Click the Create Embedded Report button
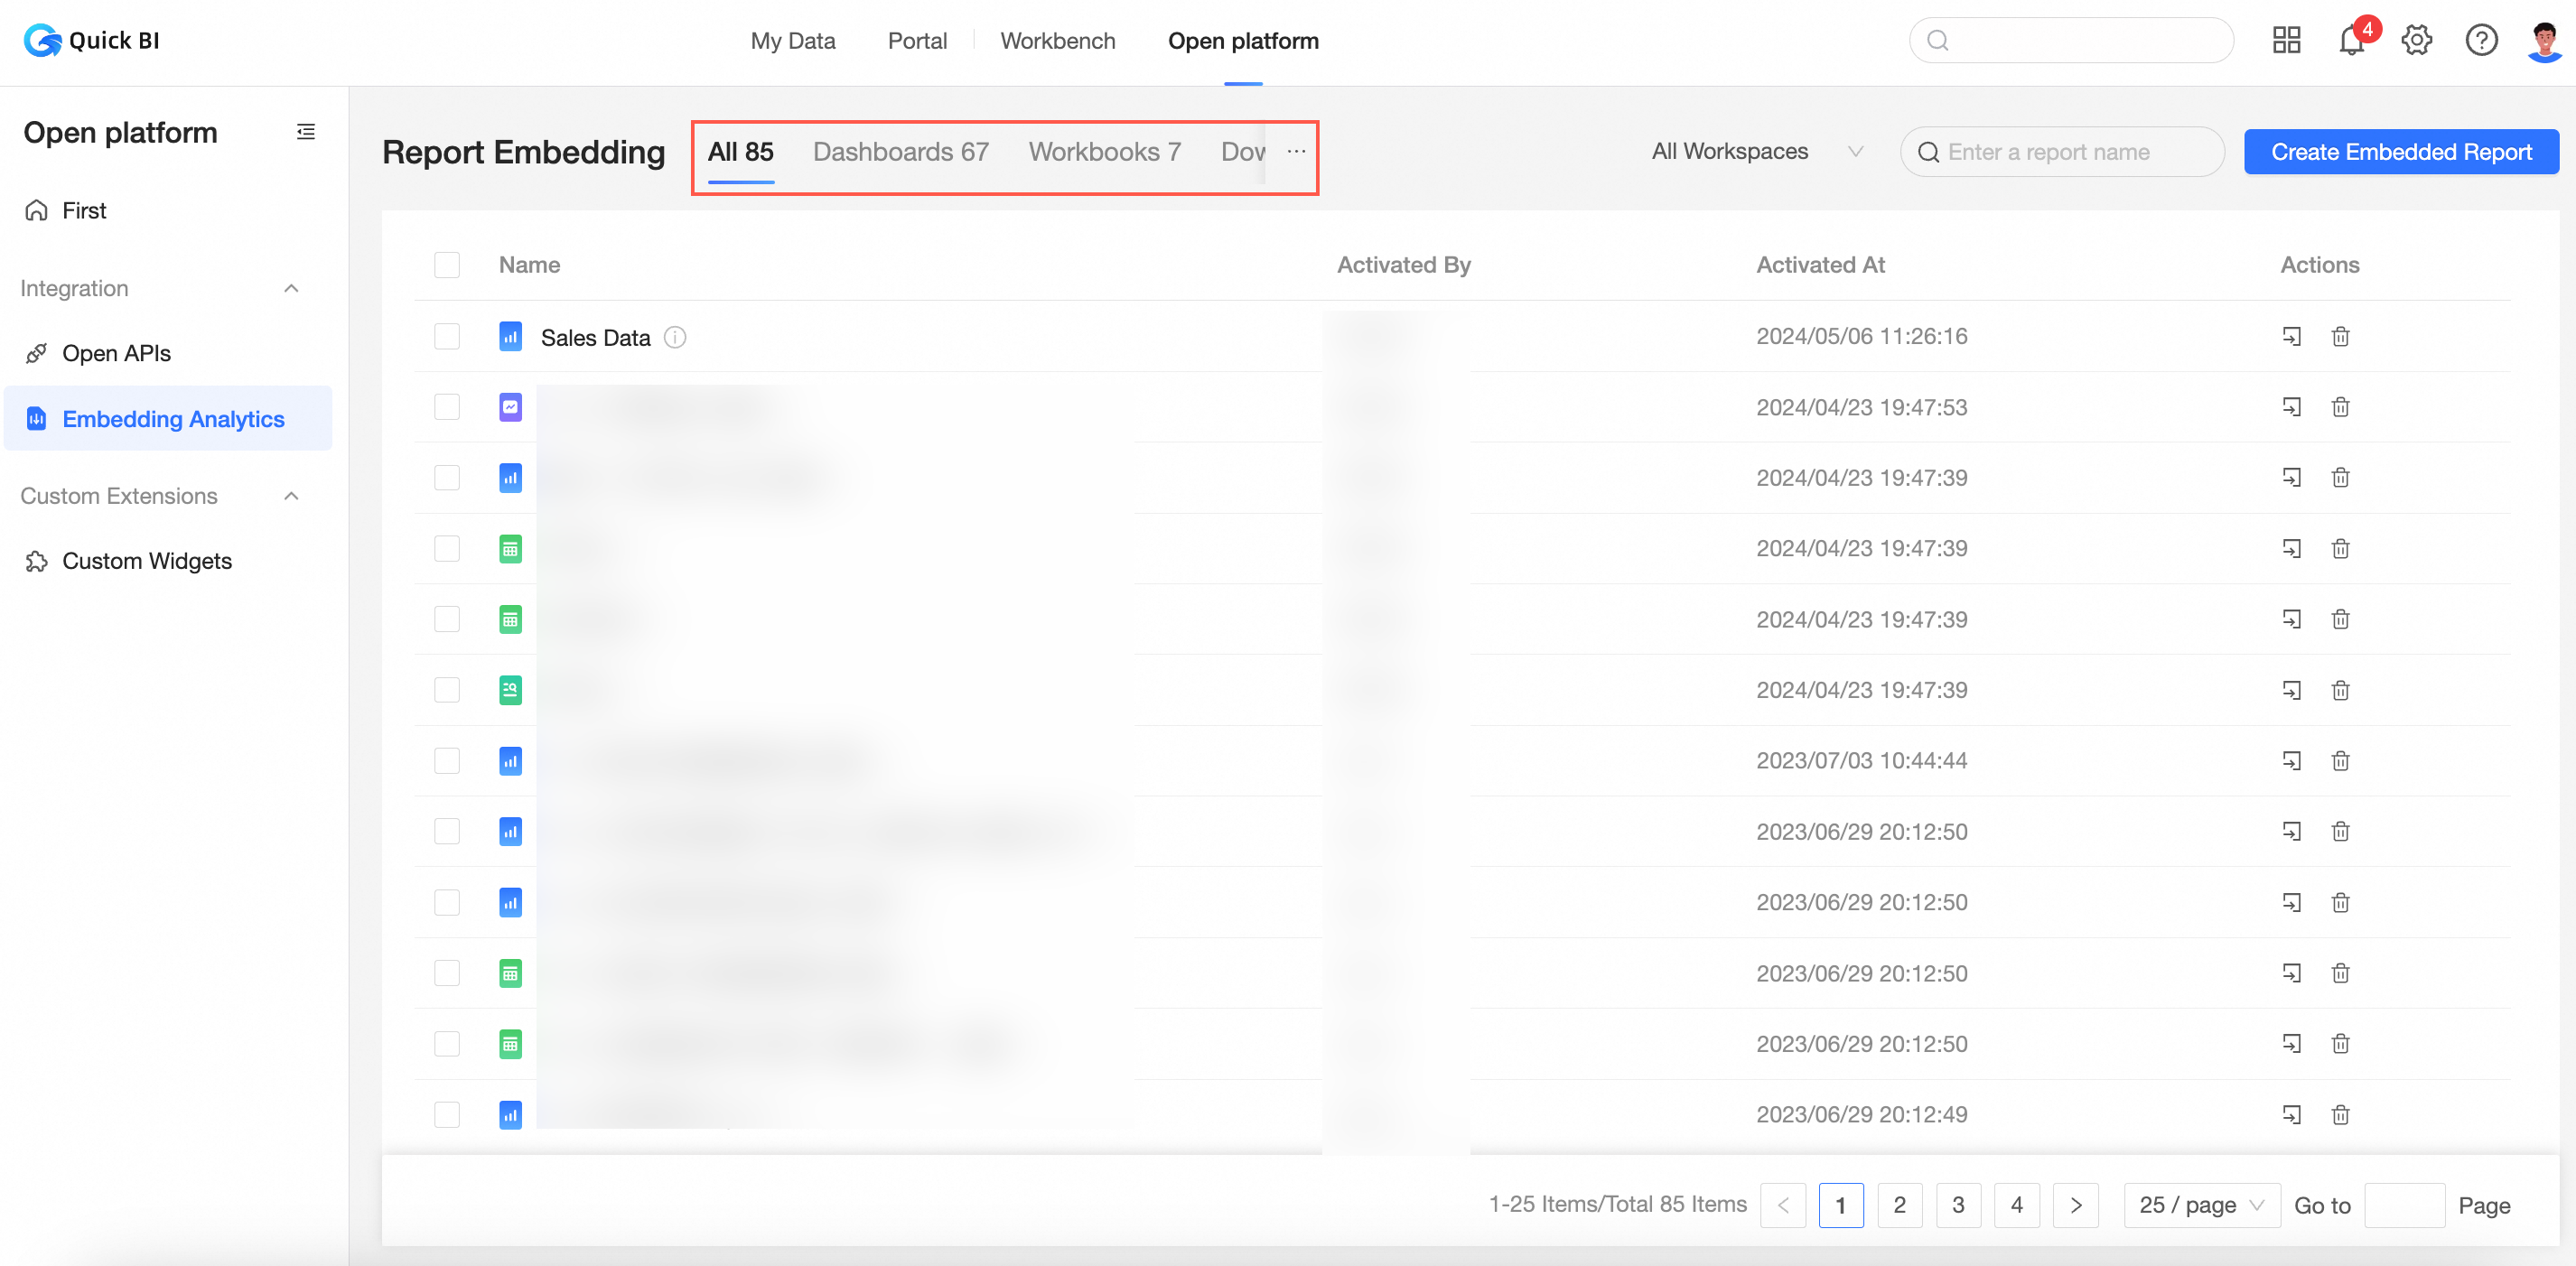 (2400, 152)
